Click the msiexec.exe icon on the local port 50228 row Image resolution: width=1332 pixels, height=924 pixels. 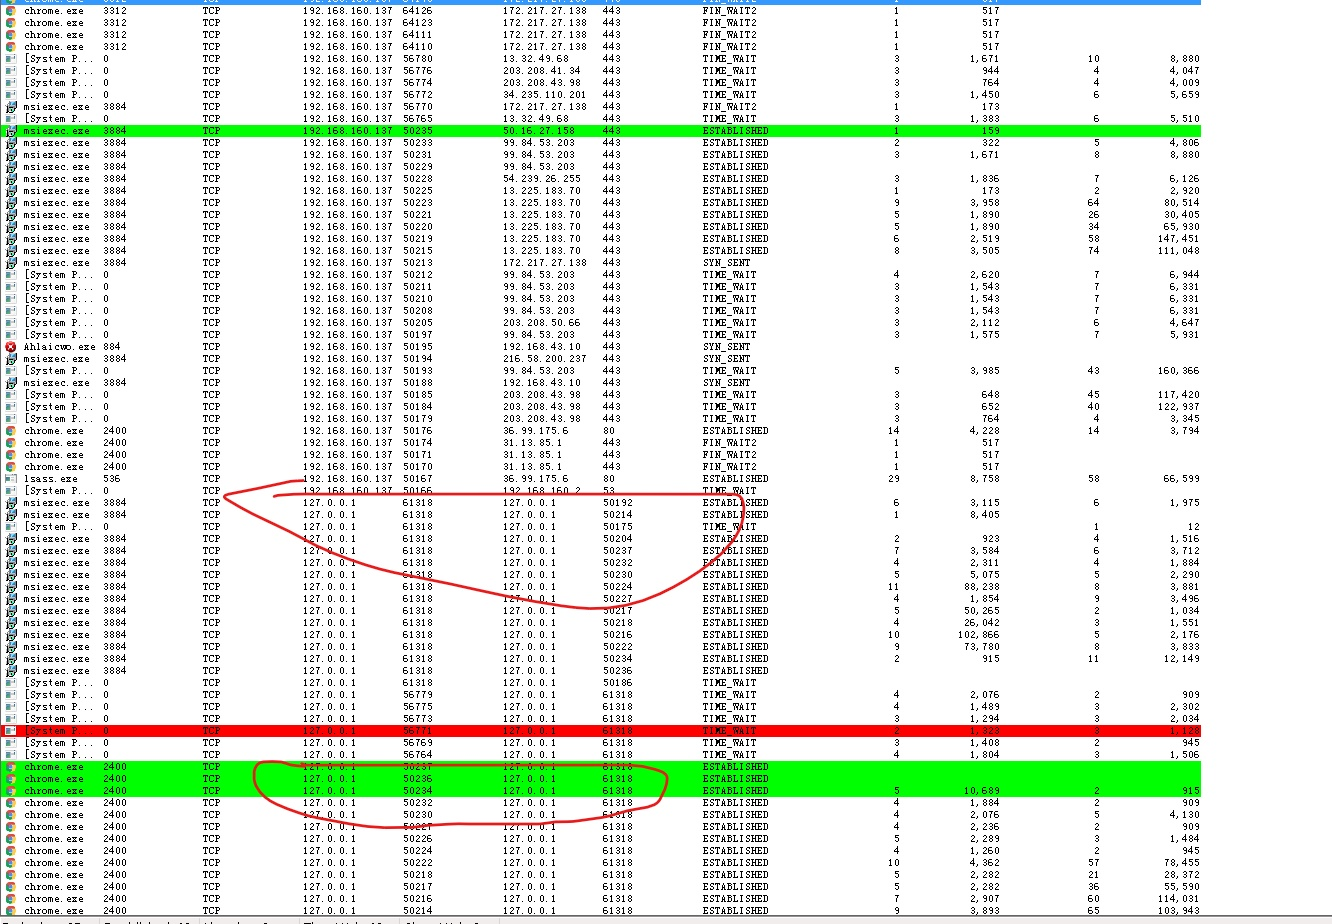tap(11, 178)
